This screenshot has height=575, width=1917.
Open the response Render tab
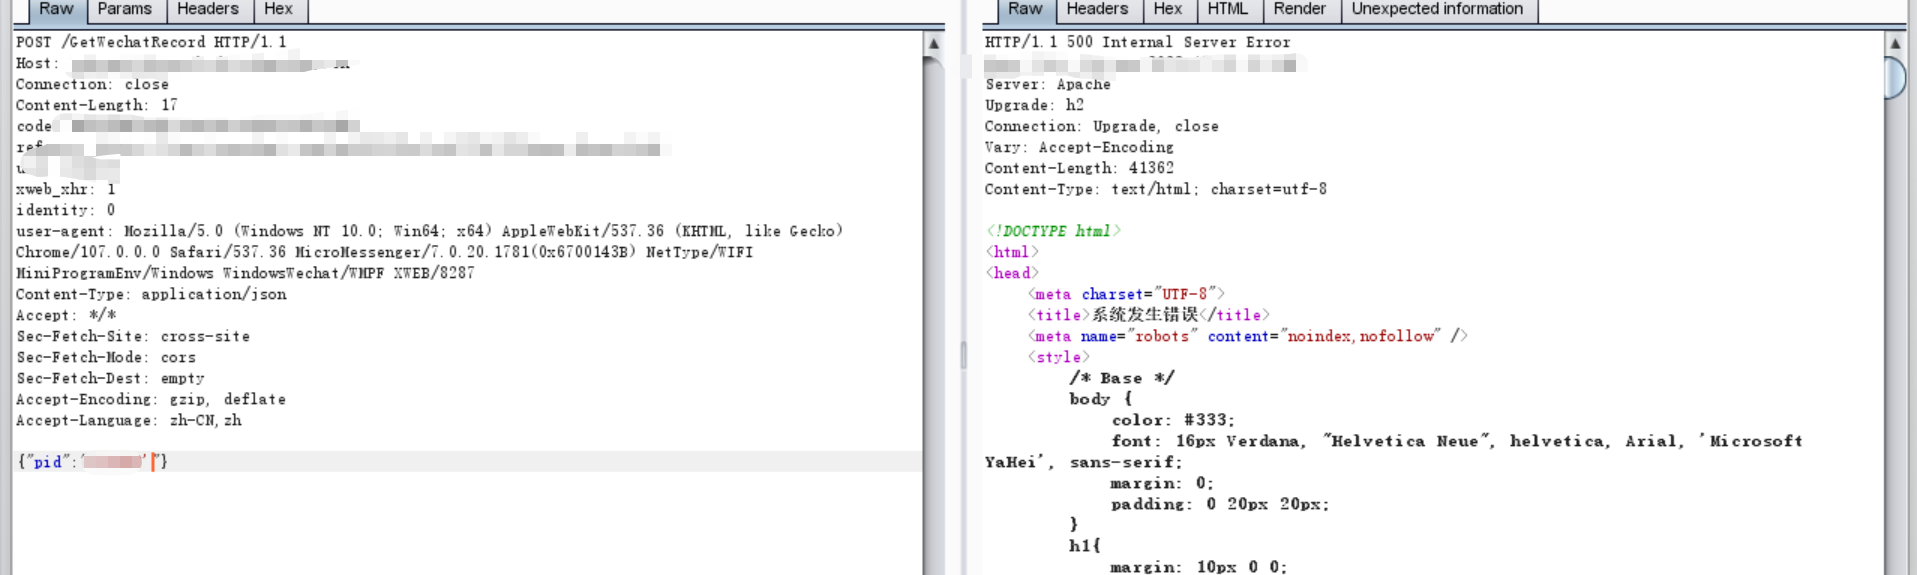(1300, 10)
